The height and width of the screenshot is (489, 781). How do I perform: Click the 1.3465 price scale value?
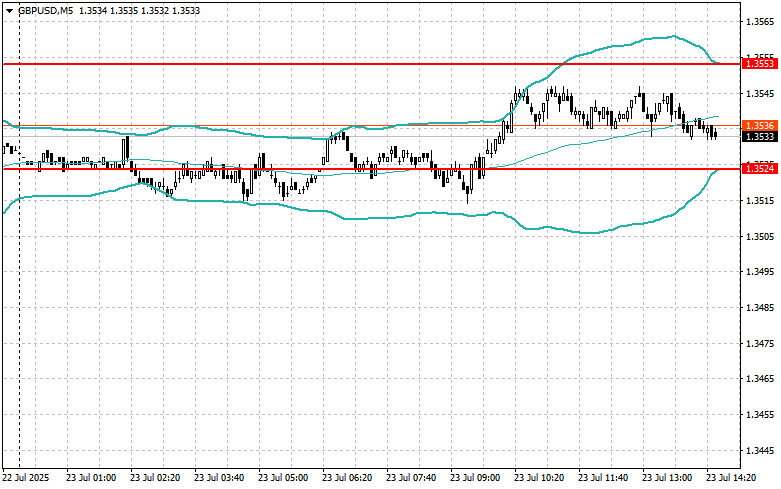click(760, 379)
